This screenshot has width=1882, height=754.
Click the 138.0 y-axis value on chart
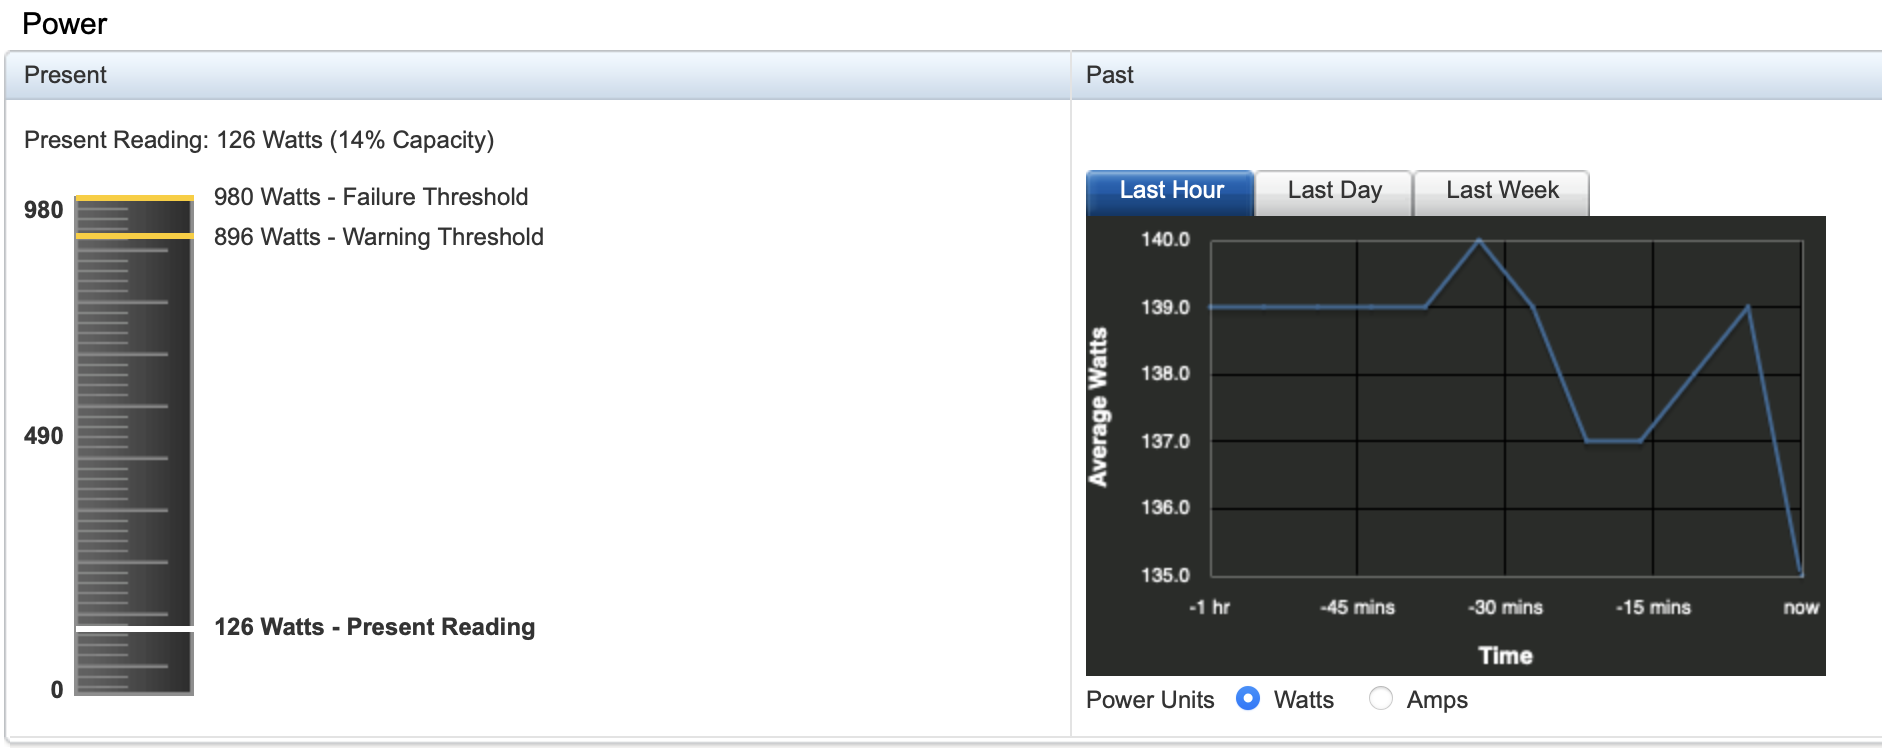pos(1165,373)
